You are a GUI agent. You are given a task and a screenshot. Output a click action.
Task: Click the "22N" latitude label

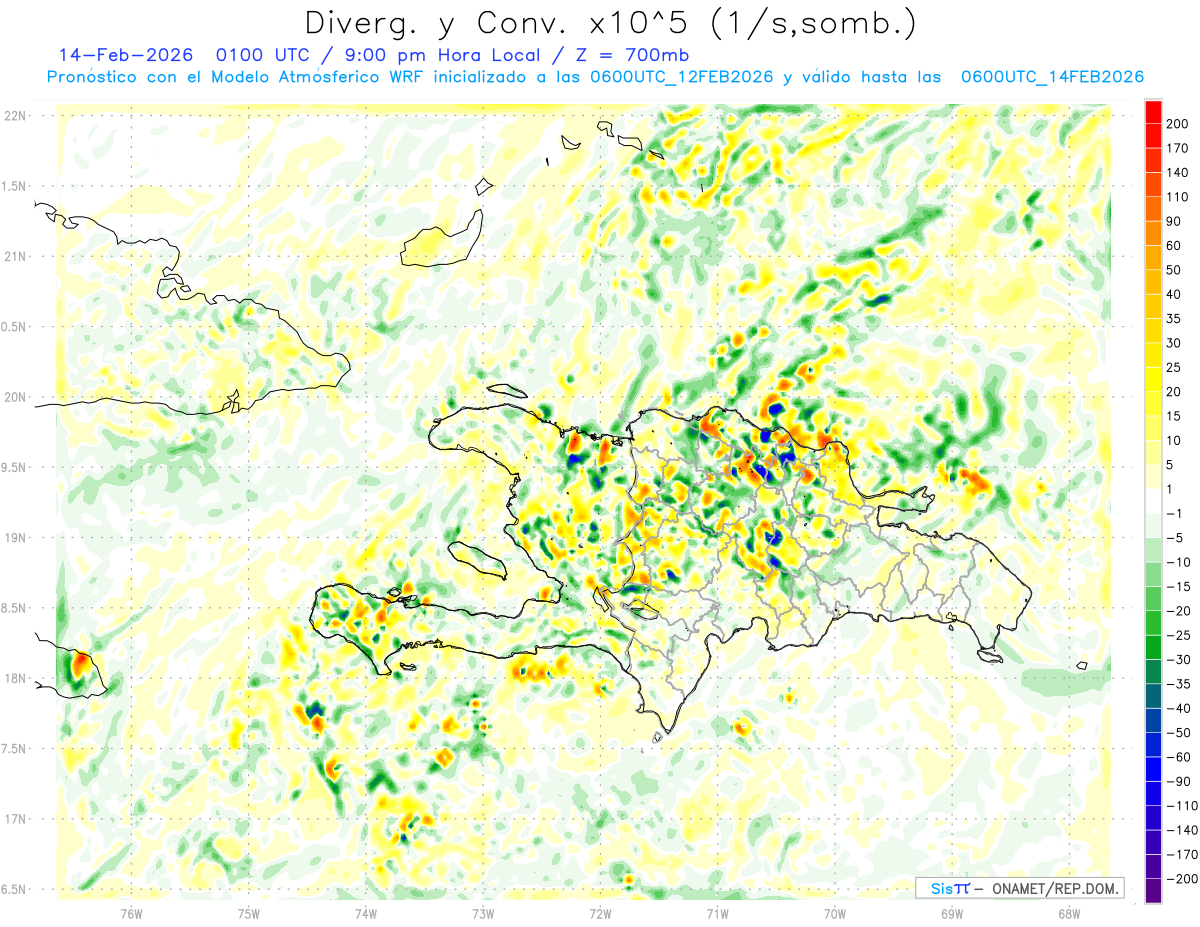pyautogui.click(x=15, y=116)
